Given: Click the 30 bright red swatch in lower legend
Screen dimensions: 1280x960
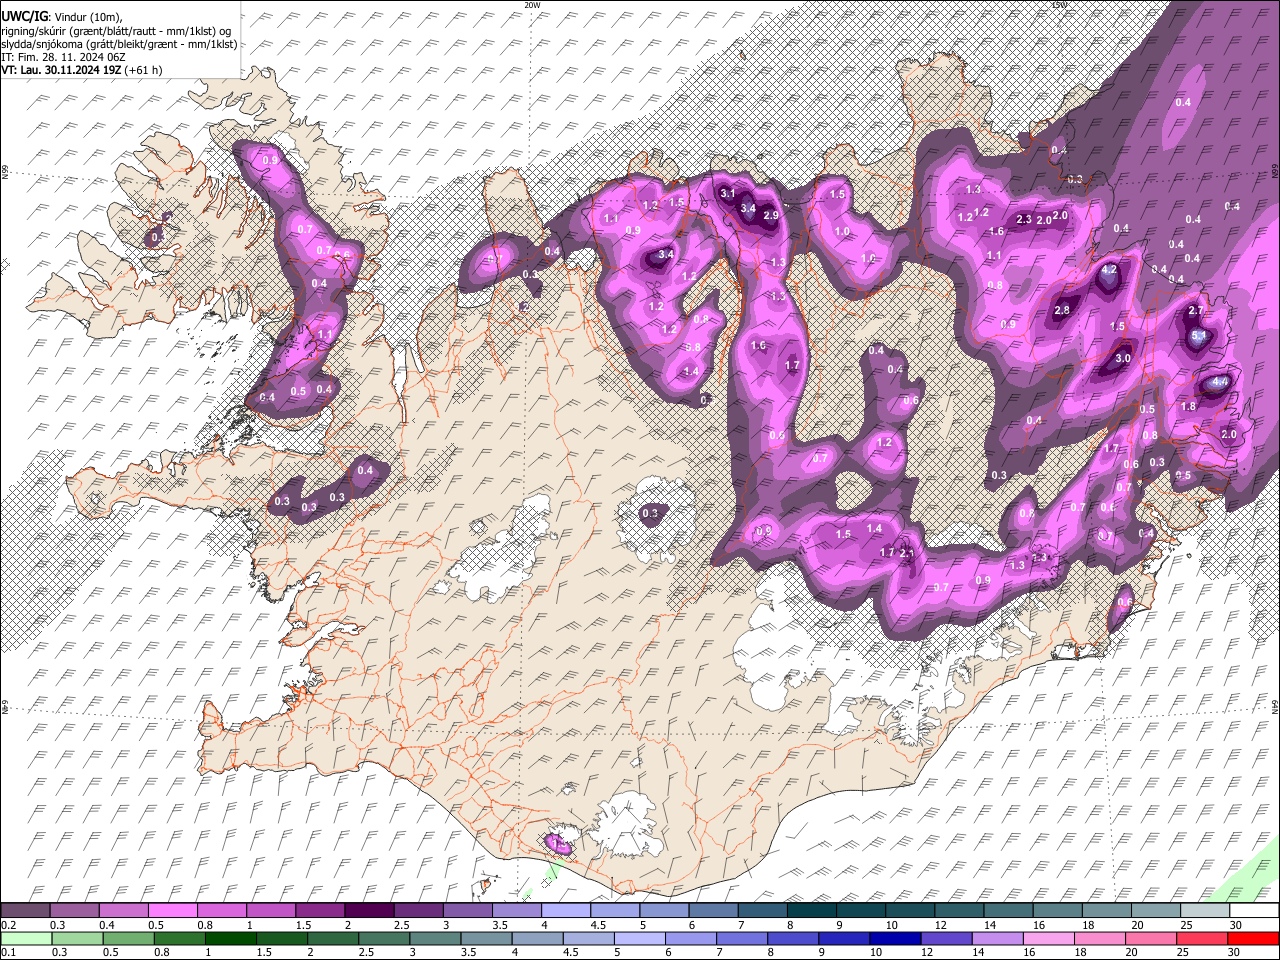Looking at the screenshot, I should [x=1253, y=939].
